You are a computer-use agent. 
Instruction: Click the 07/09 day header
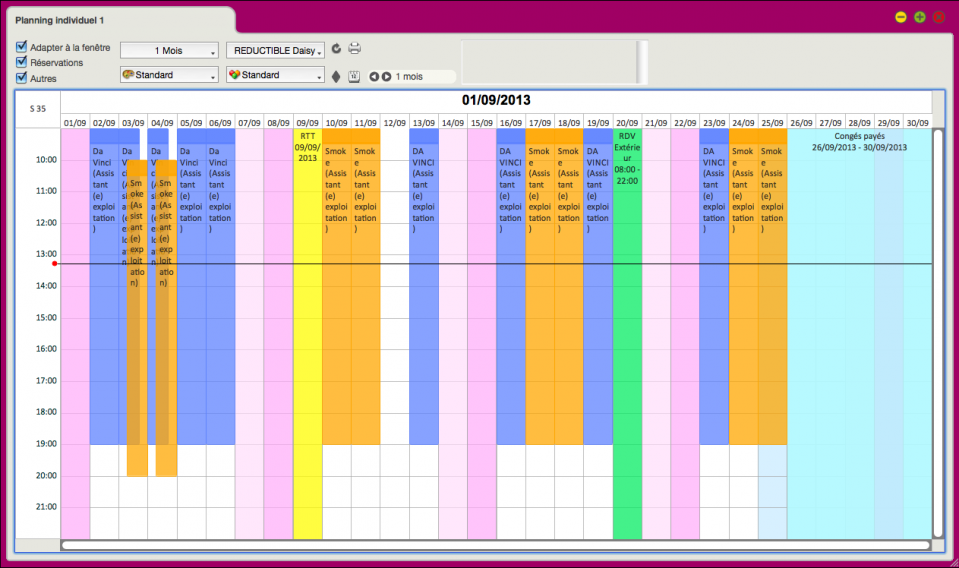(250, 123)
